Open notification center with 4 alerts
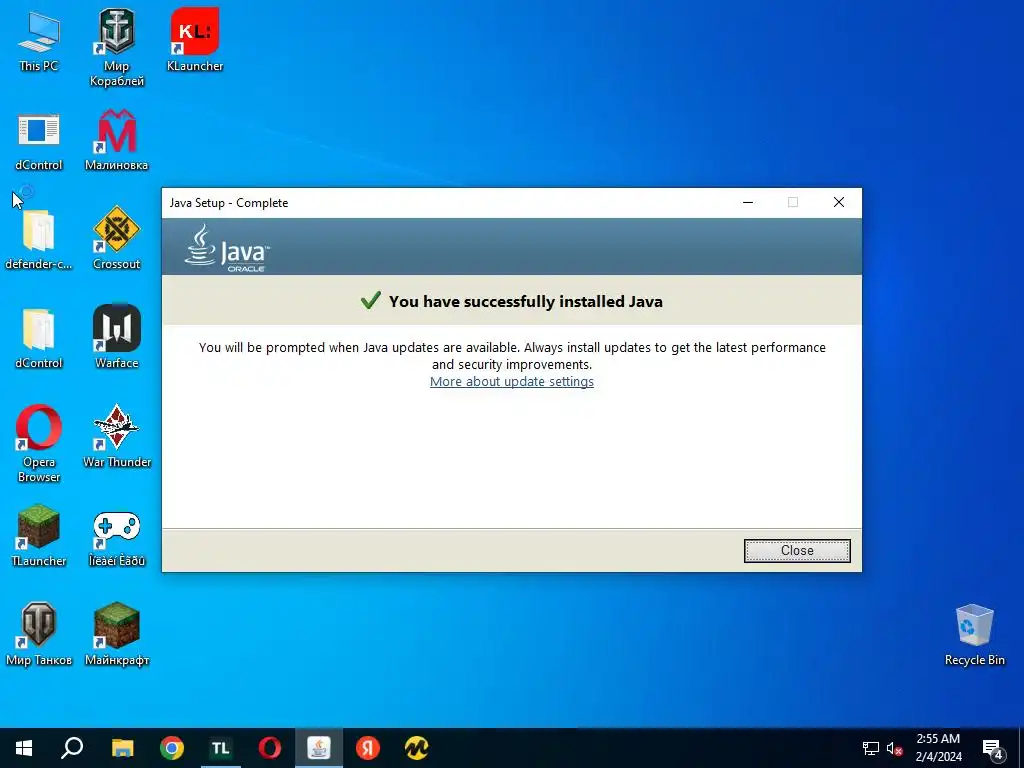This screenshot has width=1024, height=768. tap(993, 749)
